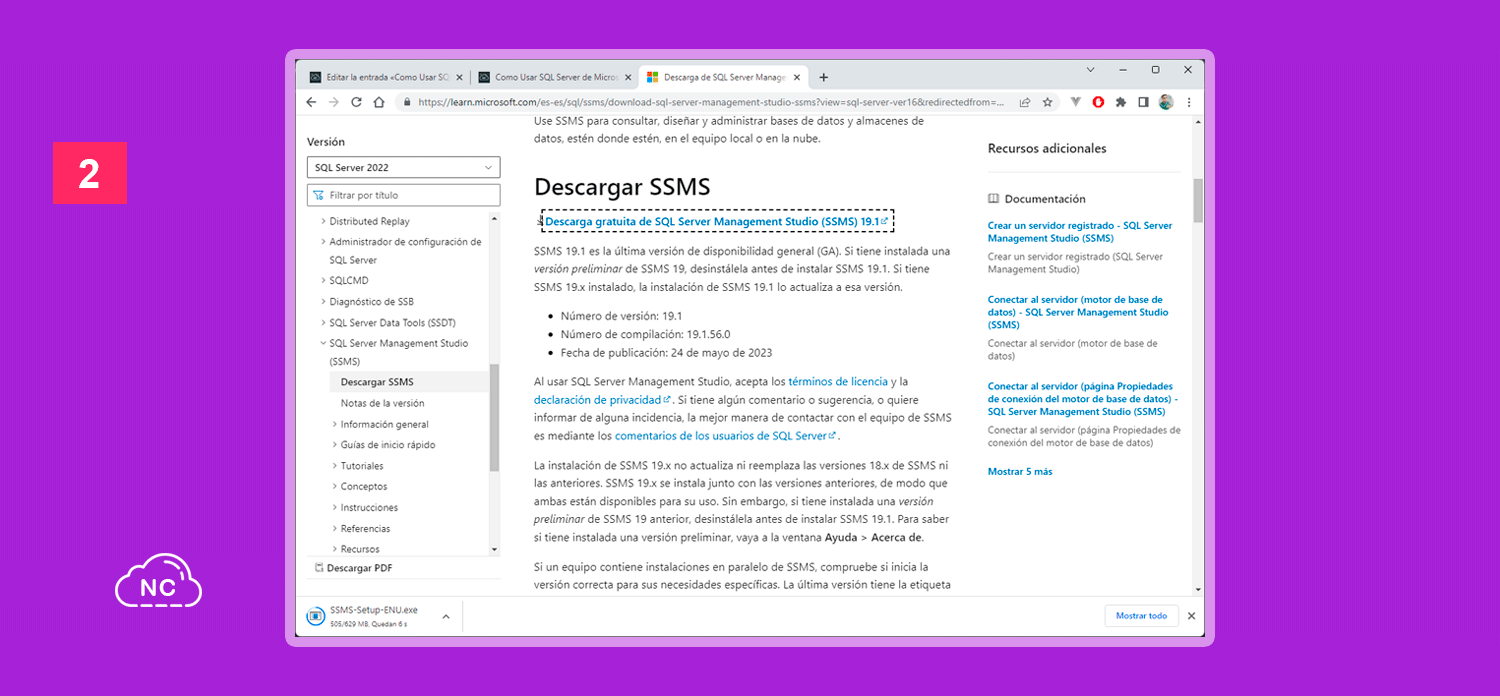This screenshot has height=696, width=1500.
Task: Expand 'Información general' node
Action: [x=334, y=424]
